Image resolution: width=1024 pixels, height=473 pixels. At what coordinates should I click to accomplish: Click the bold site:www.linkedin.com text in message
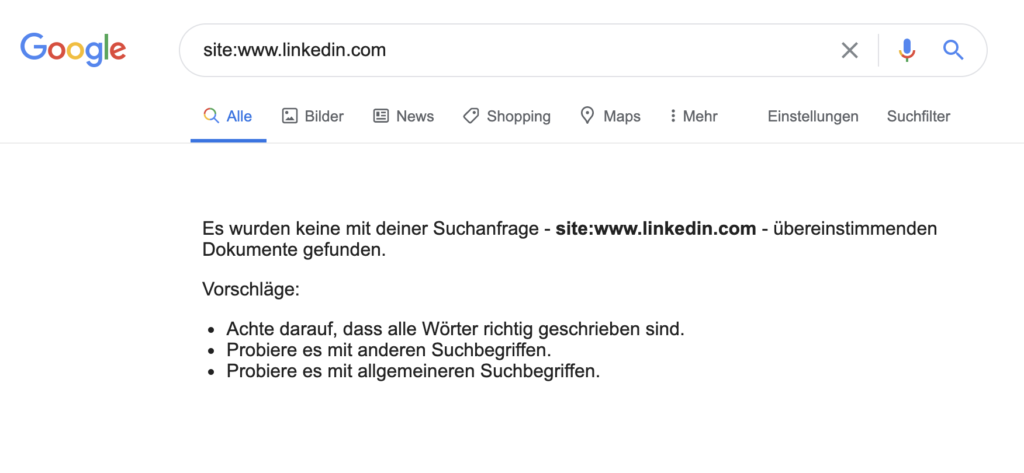(656, 229)
